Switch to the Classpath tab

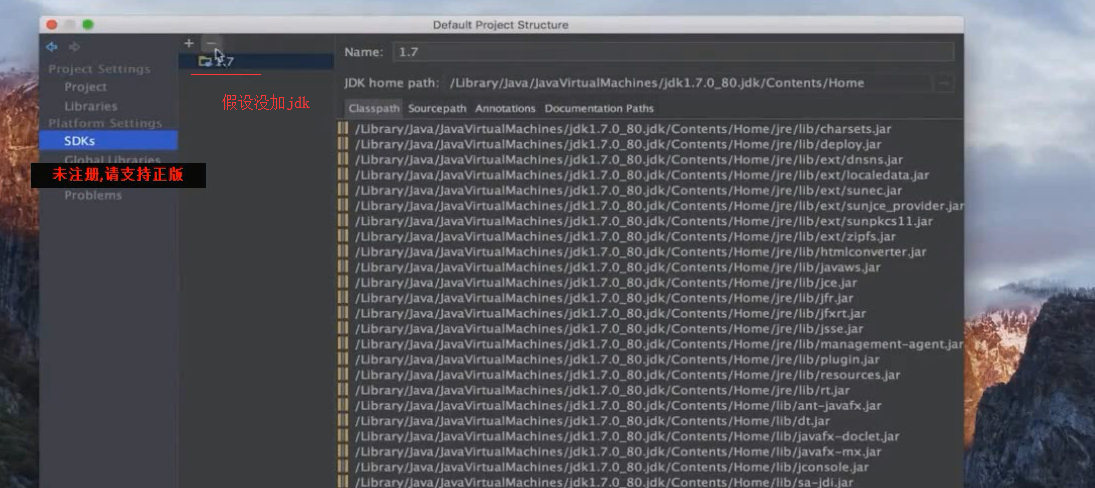coord(374,108)
